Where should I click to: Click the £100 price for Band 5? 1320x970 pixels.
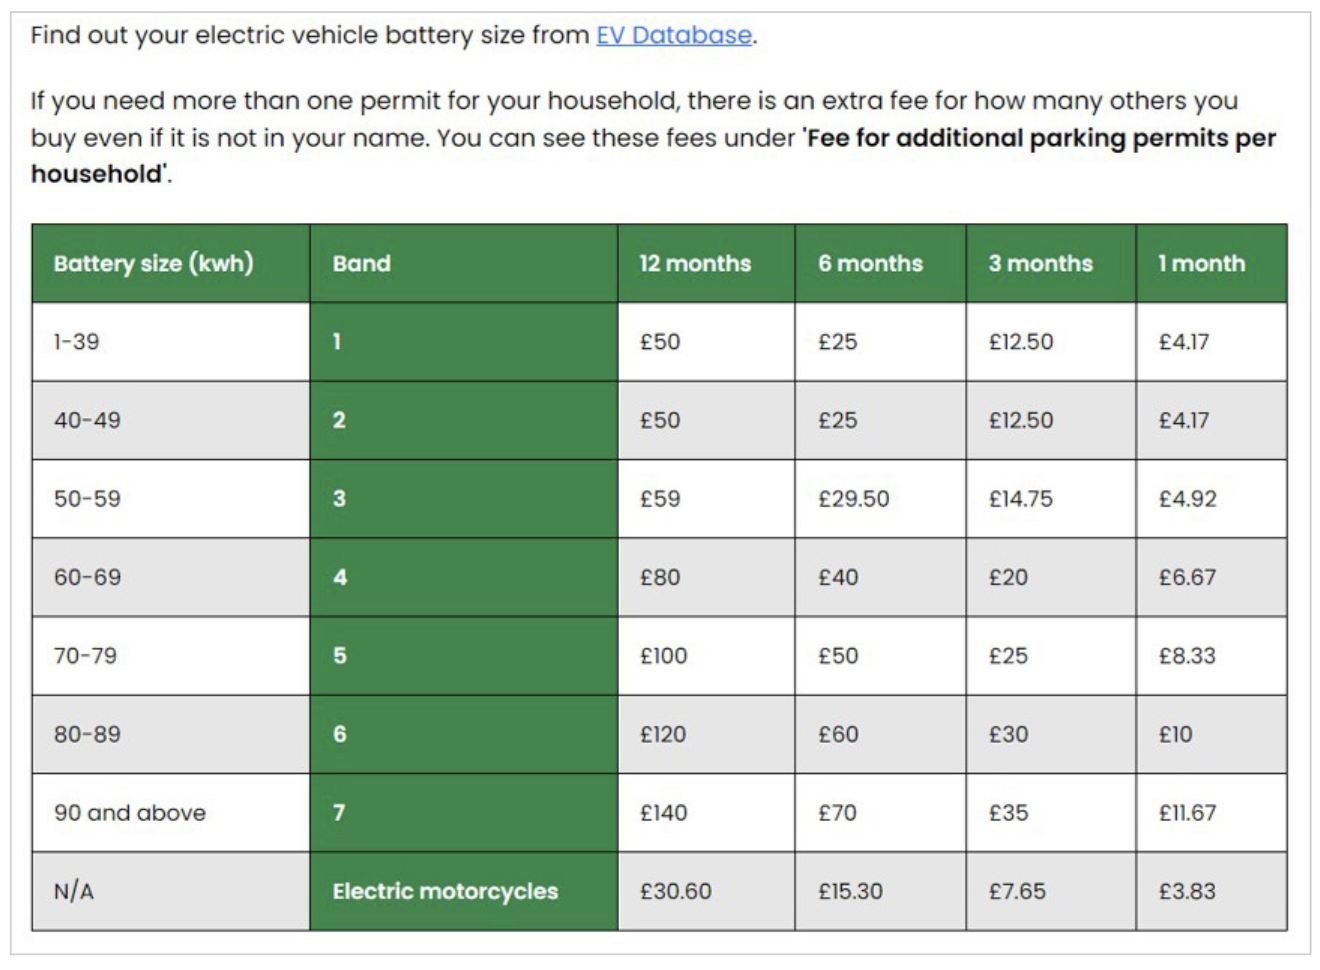pos(663,656)
